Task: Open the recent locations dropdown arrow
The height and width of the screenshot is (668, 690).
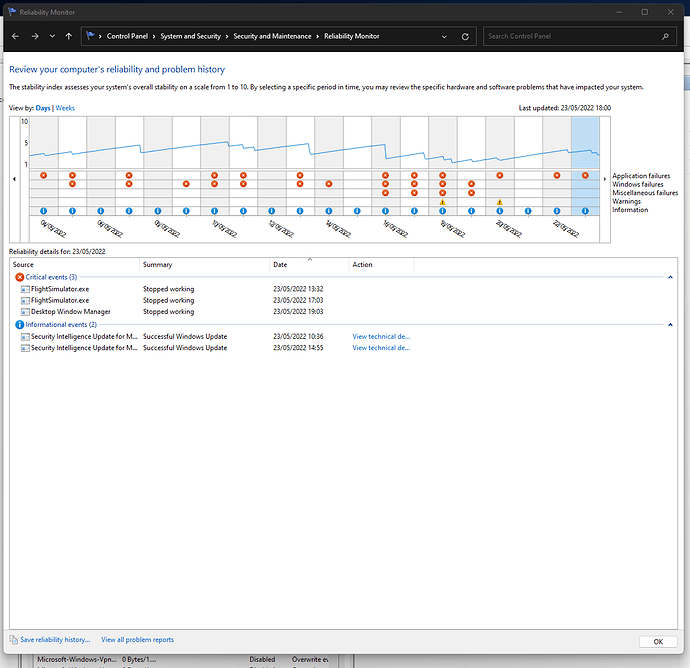Action: coord(51,36)
